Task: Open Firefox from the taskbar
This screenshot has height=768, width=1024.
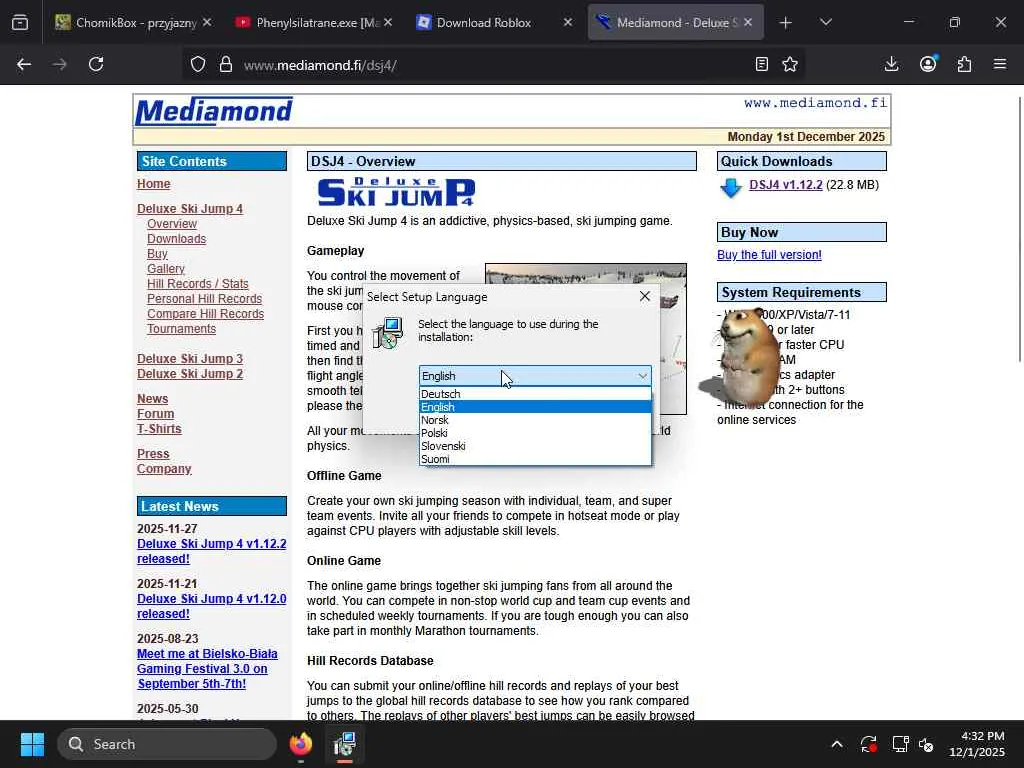Action: tap(301, 744)
